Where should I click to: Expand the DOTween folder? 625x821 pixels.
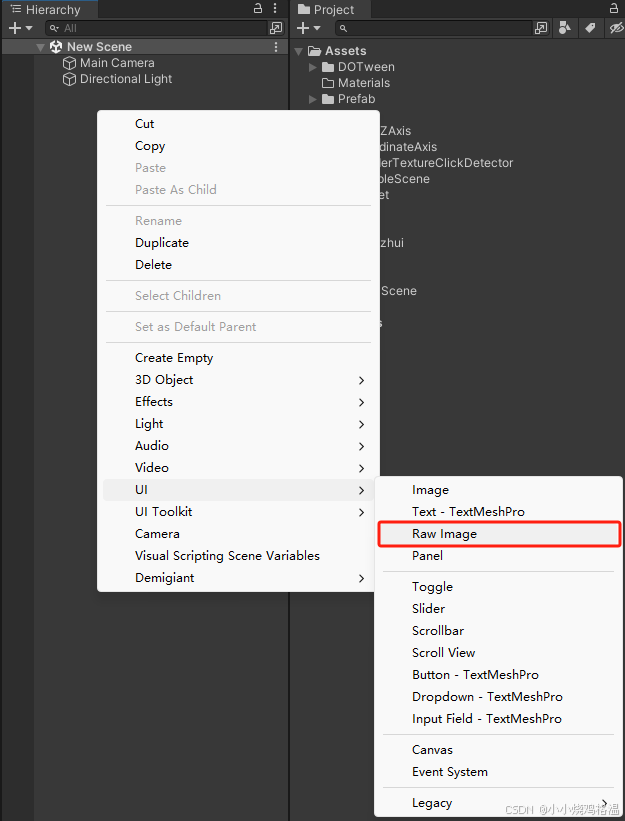point(314,66)
